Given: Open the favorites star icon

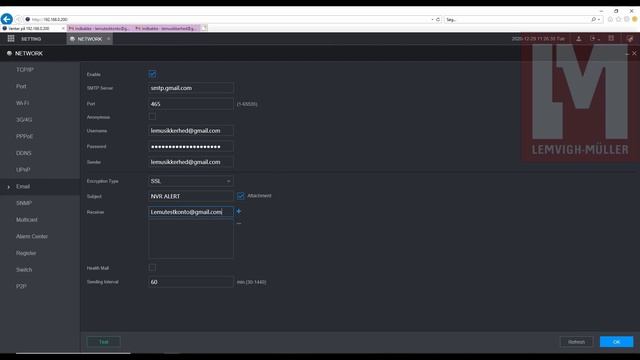Looking at the screenshot, I should click(618, 19).
